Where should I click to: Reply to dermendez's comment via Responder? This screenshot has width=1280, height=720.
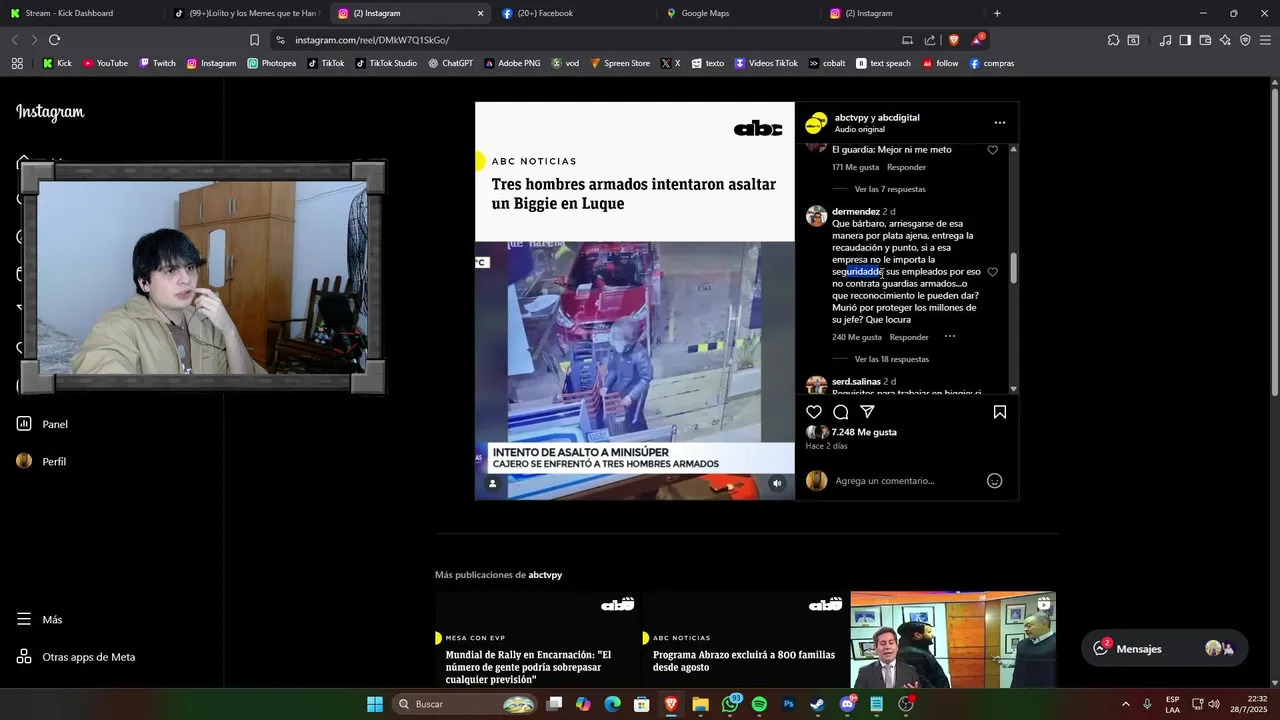point(909,337)
